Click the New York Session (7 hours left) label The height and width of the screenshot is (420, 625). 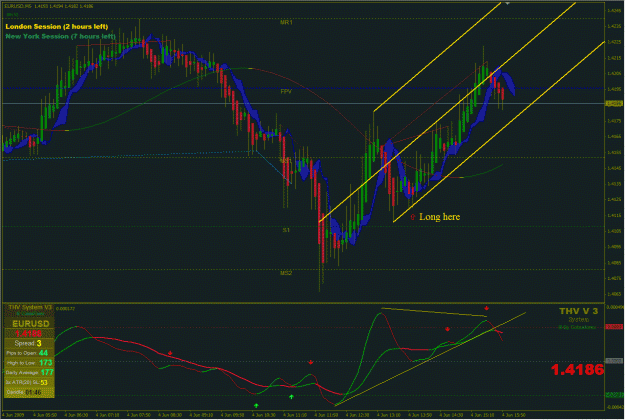pos(61,36)
